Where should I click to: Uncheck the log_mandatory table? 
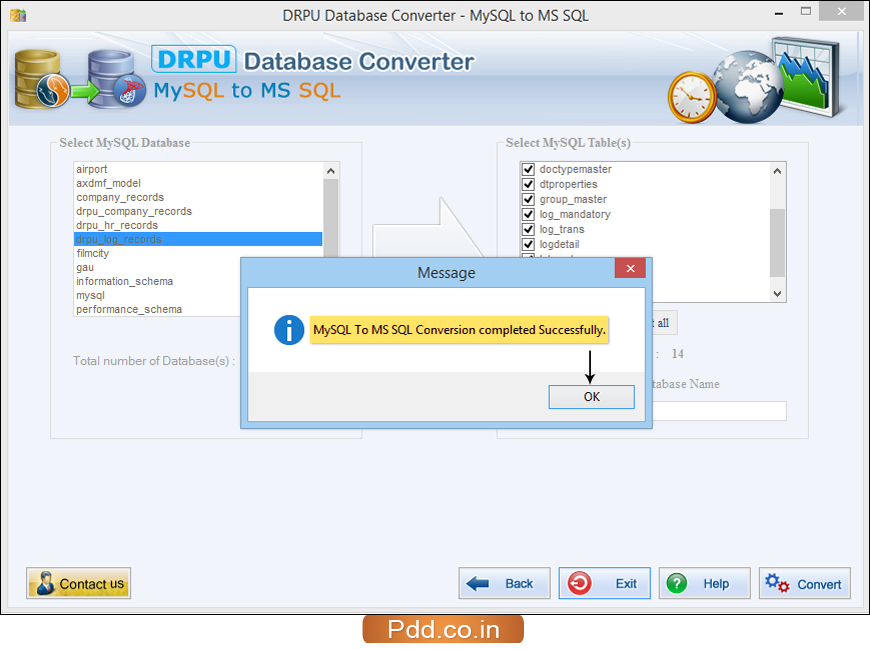[528, 214]
